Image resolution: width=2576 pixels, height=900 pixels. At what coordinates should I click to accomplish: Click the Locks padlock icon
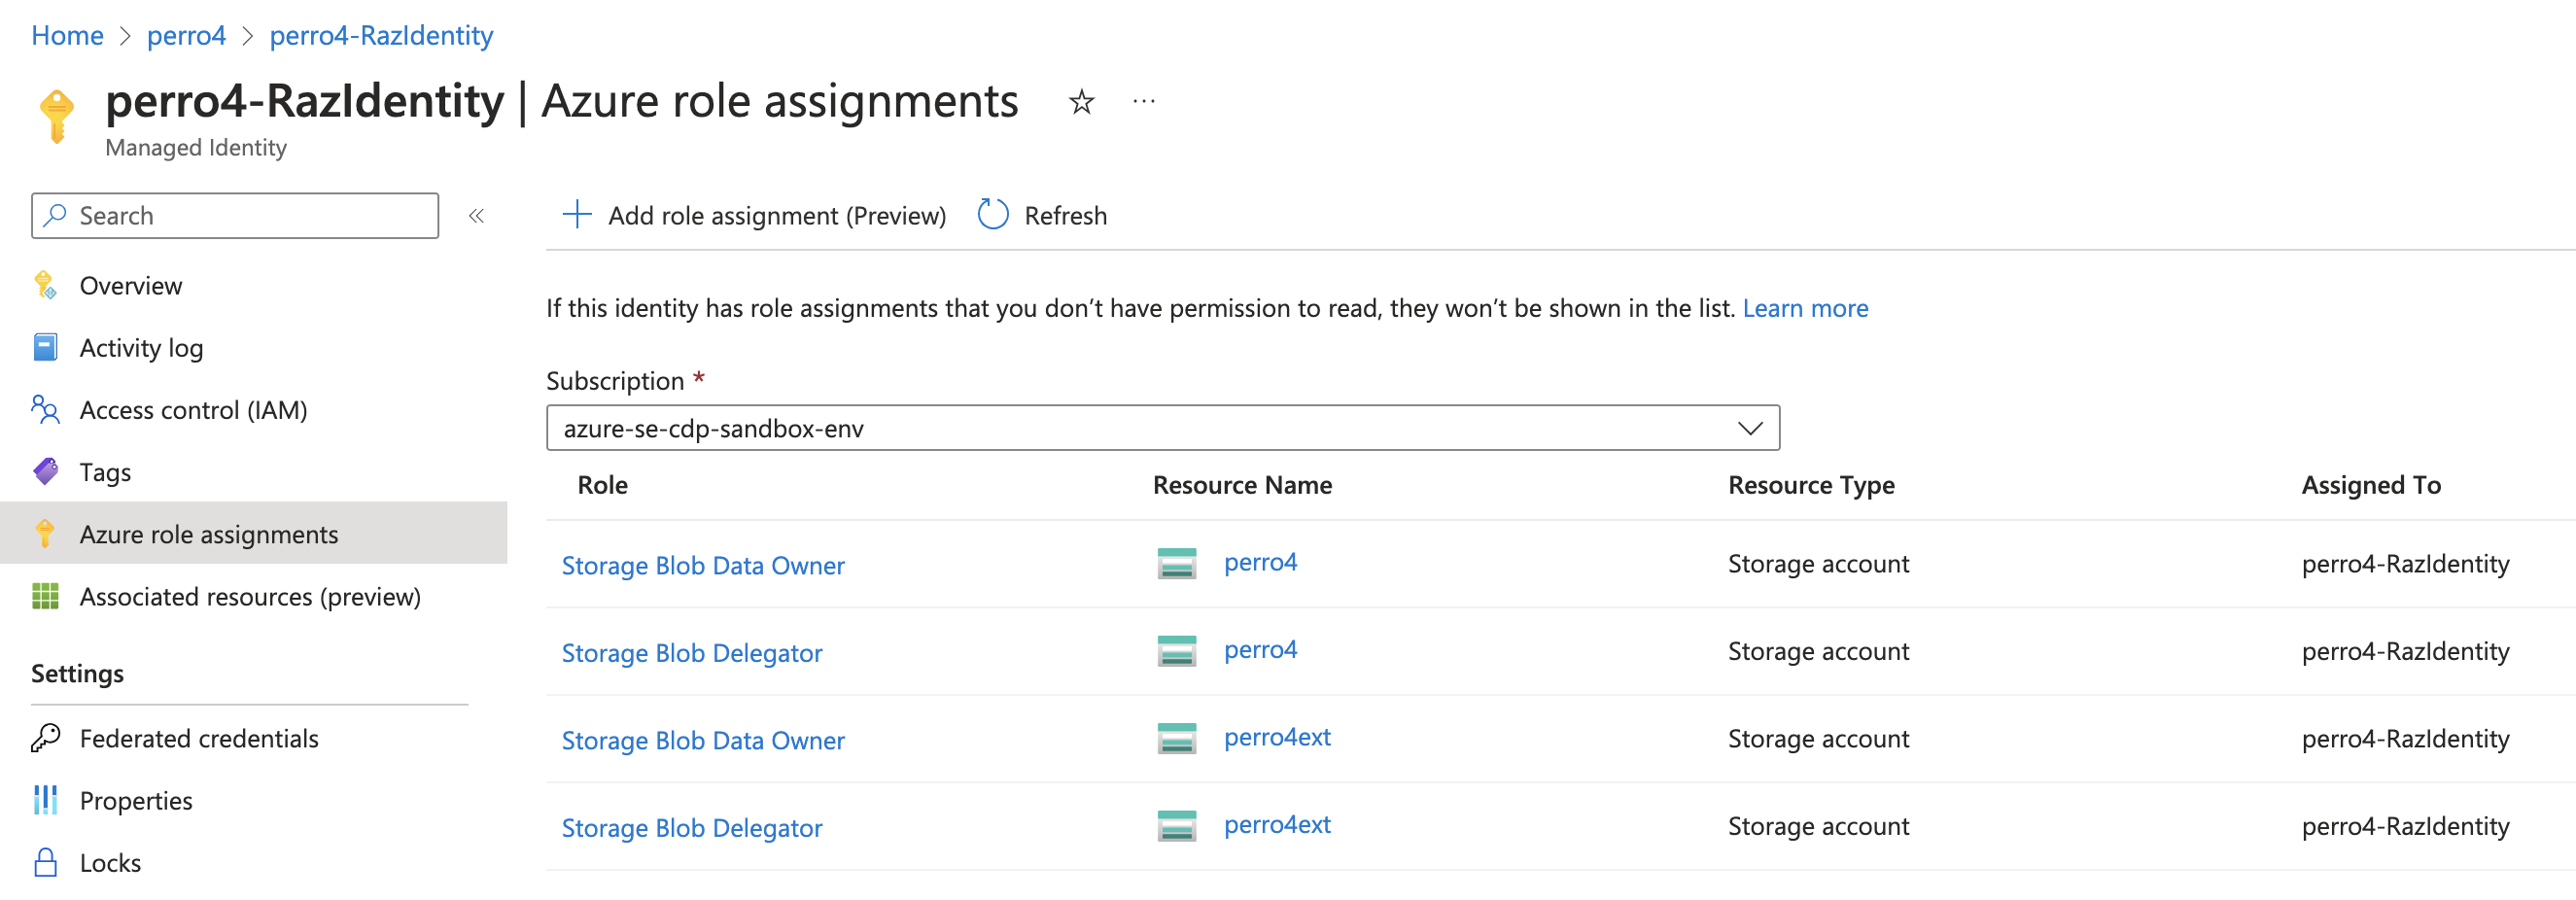(x=46, y=862)
